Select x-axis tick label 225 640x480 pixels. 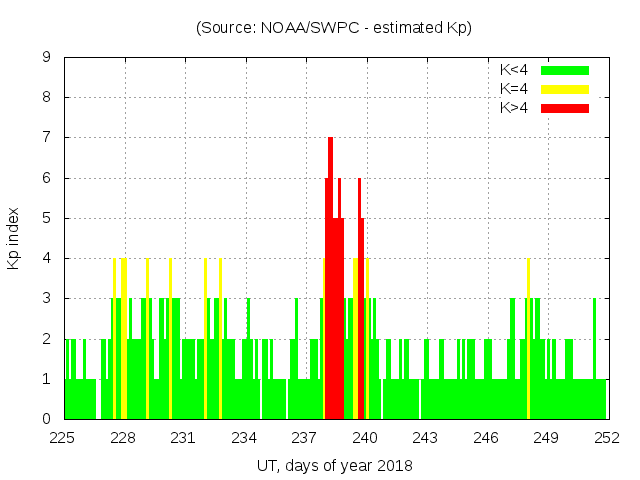click(63, 438)
